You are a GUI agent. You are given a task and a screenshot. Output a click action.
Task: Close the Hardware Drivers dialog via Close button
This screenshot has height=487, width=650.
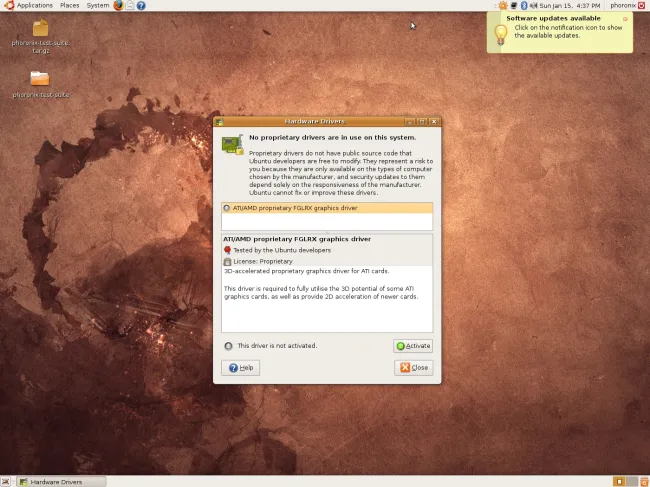pyautogui.click(x=414, y=368)
